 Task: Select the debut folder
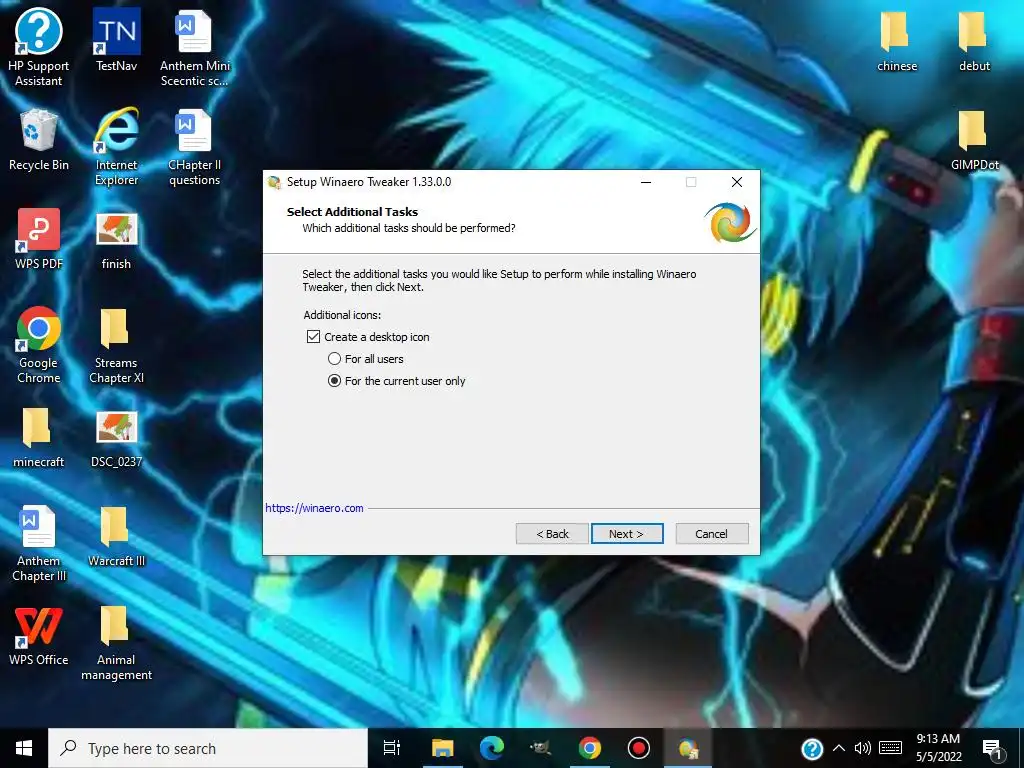pos(974,42)
